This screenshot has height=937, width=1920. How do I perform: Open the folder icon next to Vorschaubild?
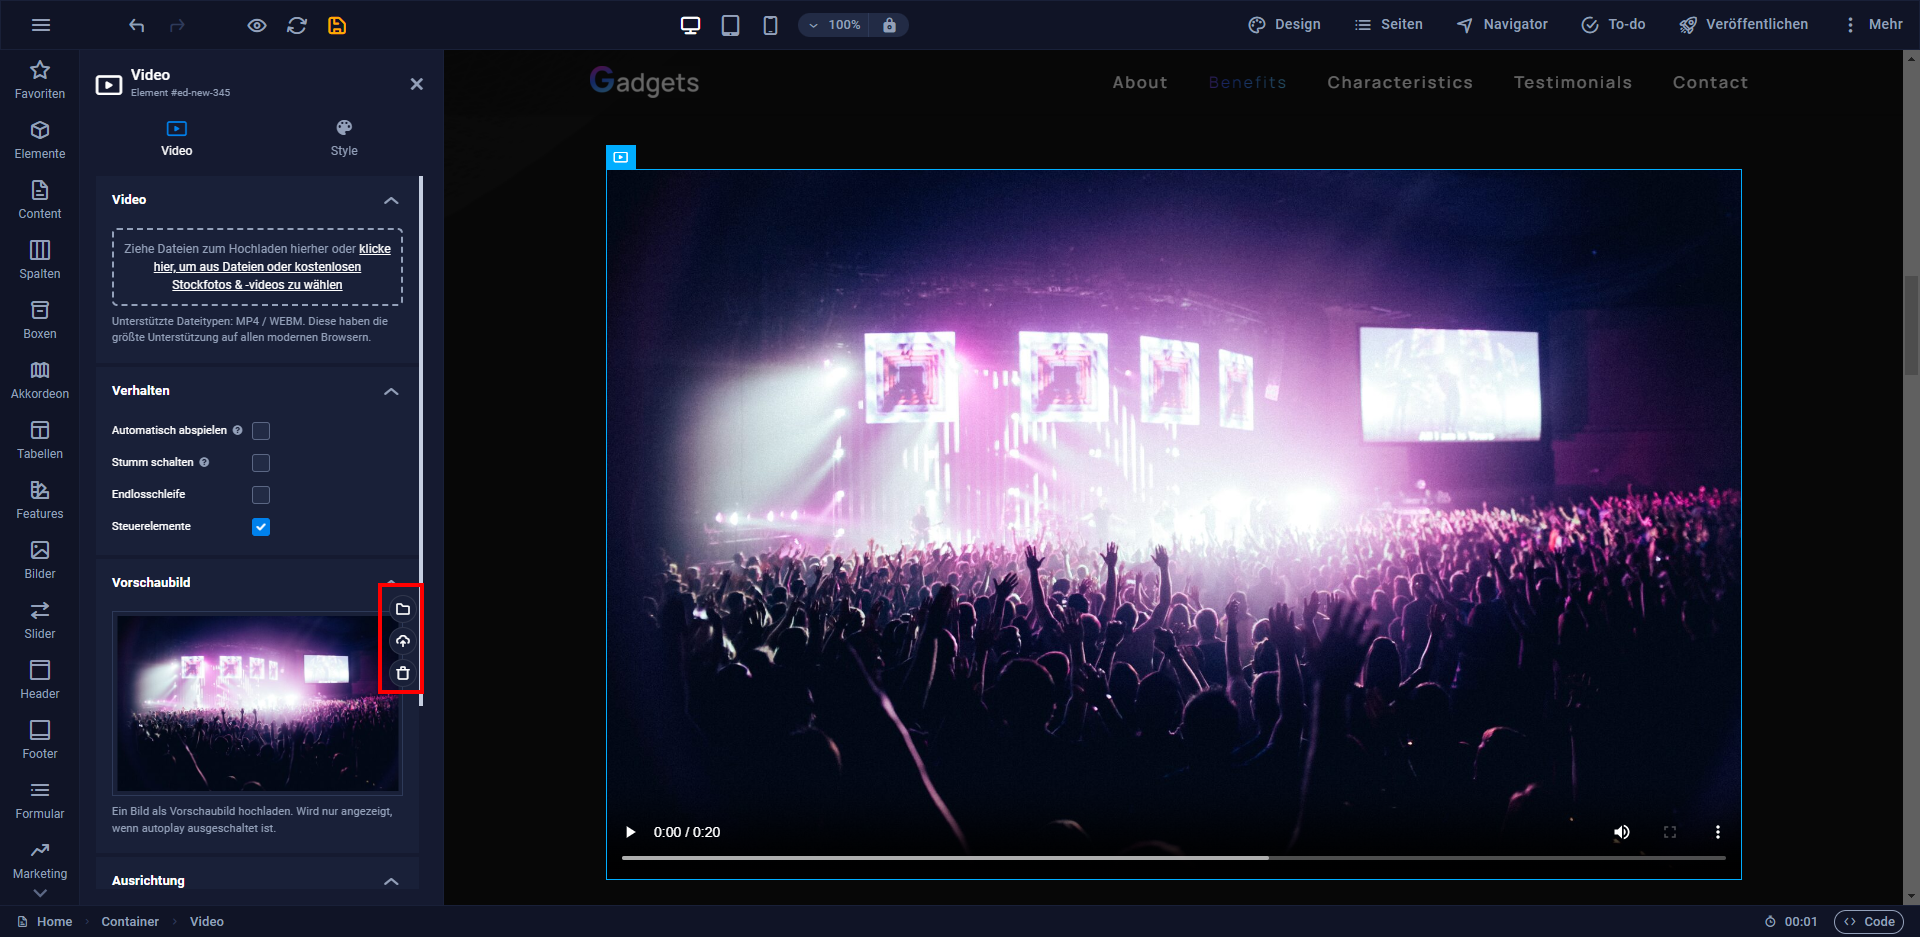(403, 609)
